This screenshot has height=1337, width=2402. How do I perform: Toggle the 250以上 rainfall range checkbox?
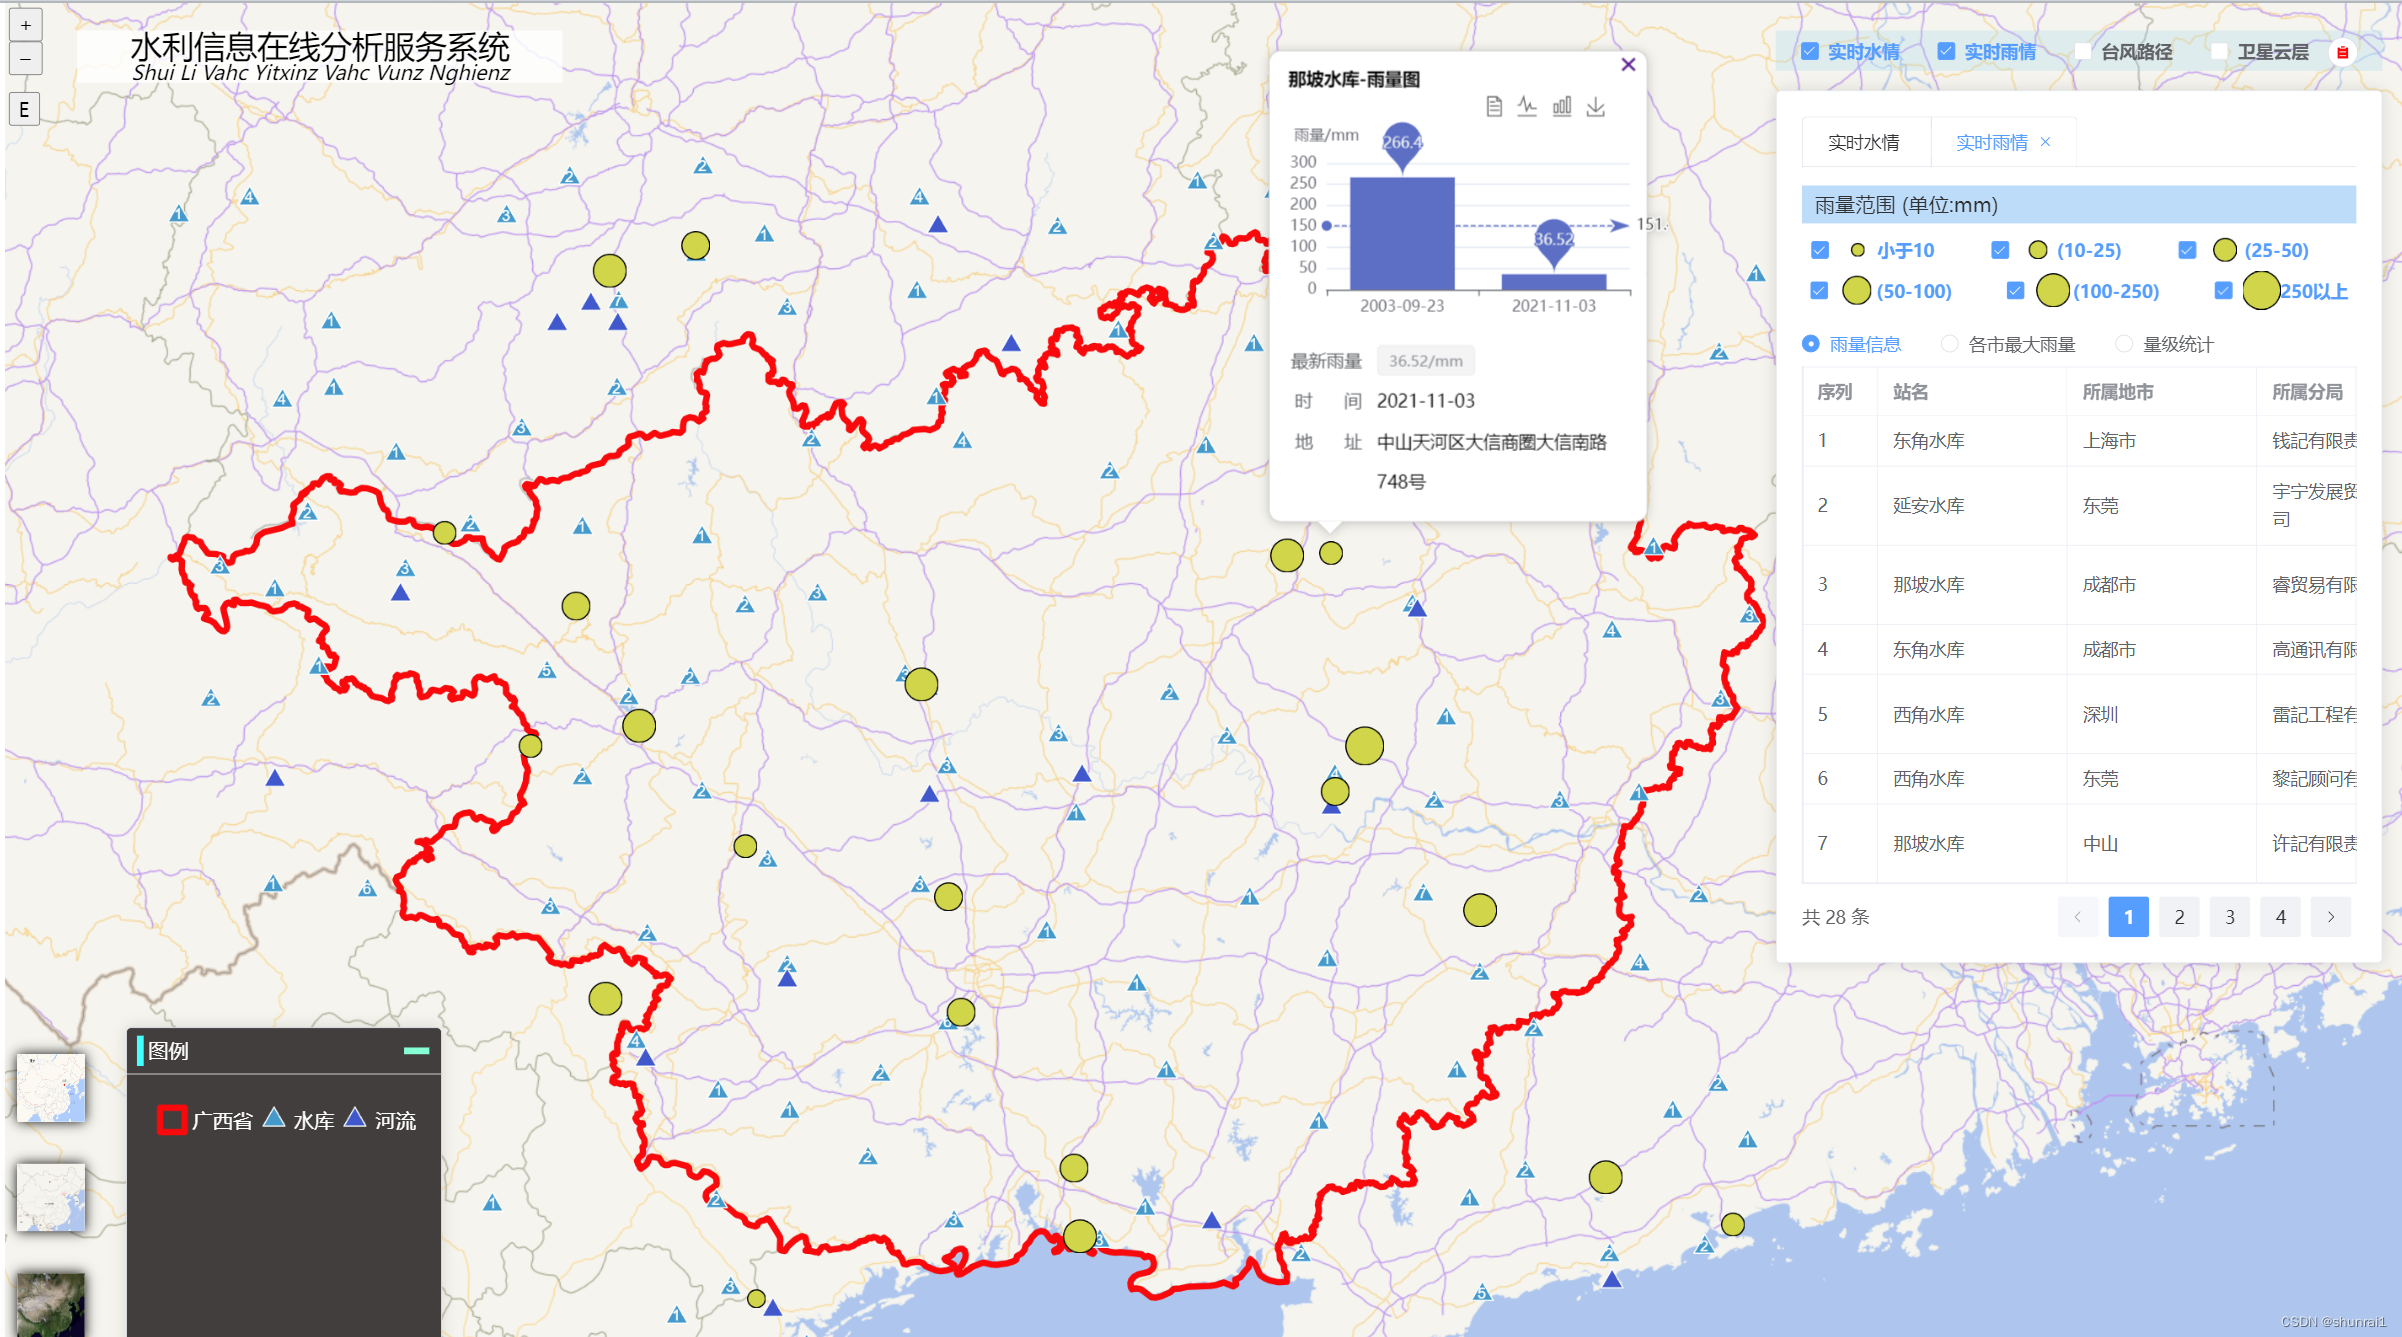pos(2222,291)
